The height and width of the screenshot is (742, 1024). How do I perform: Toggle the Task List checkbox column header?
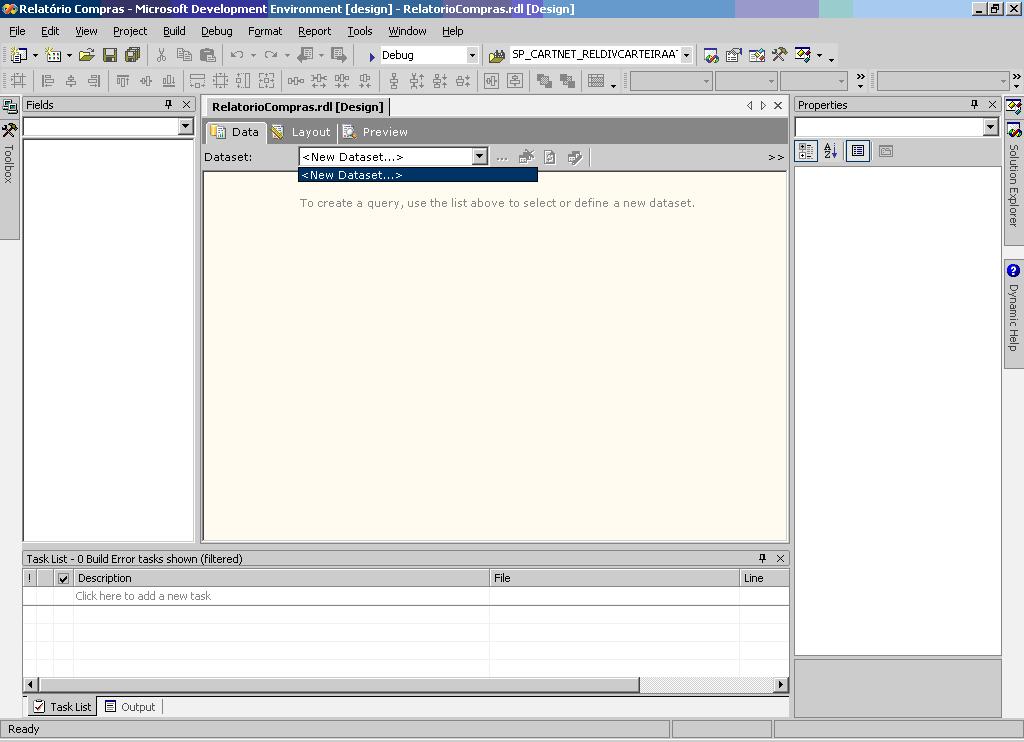64,578
